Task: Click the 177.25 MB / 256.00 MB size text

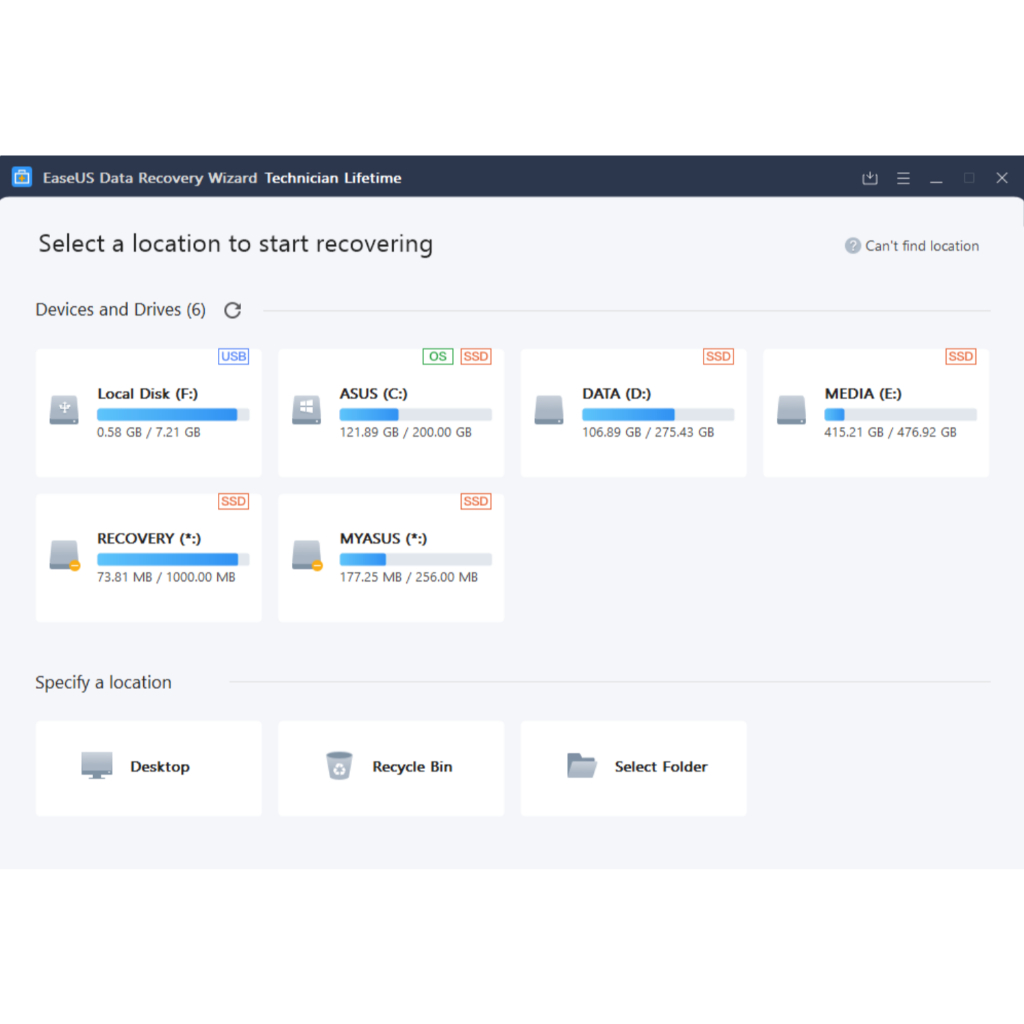Action: 409,577
